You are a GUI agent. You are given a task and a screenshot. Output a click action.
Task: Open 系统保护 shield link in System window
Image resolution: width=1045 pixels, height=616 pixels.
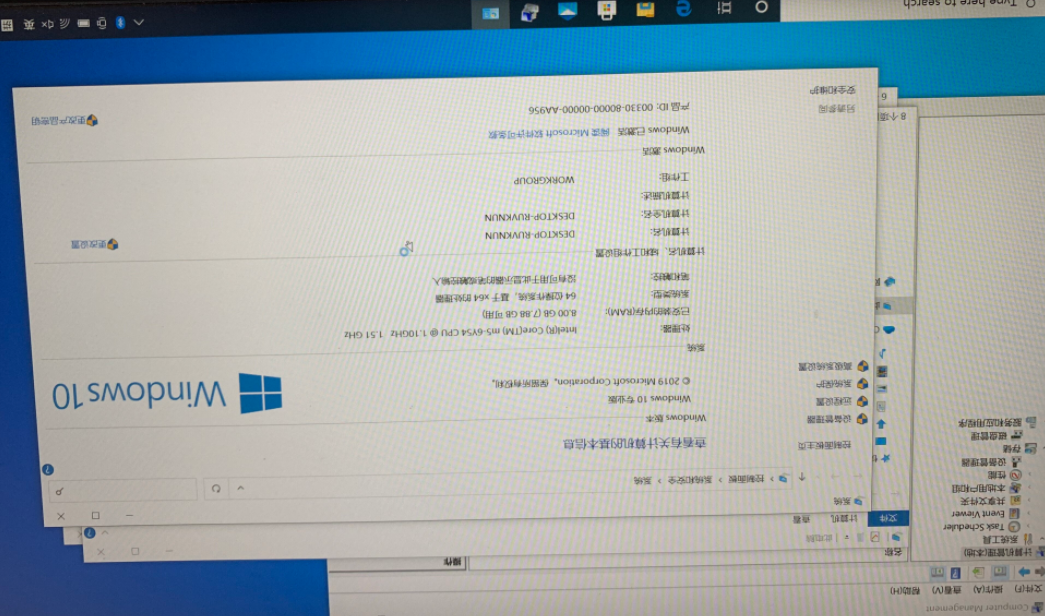point(842,384)
